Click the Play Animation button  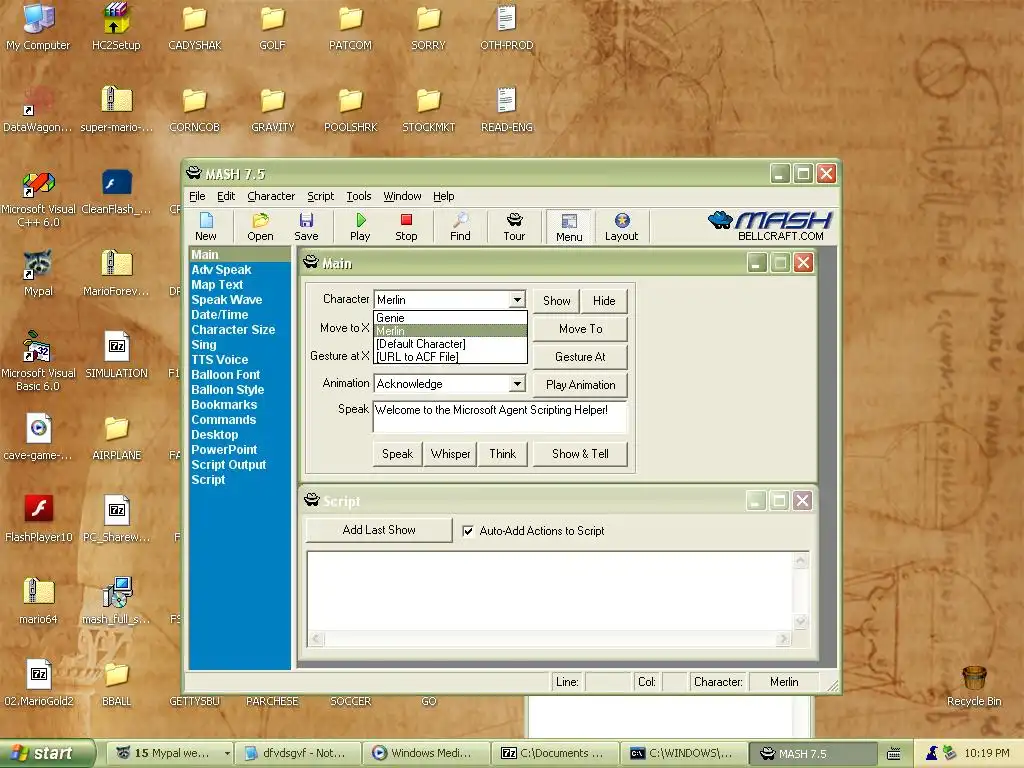581,385
